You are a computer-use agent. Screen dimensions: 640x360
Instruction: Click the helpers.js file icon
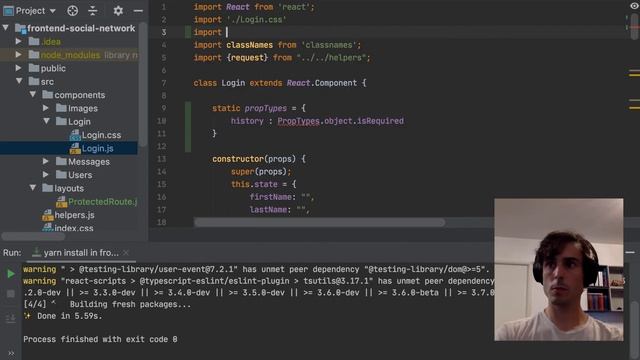[x=48, y=215]
